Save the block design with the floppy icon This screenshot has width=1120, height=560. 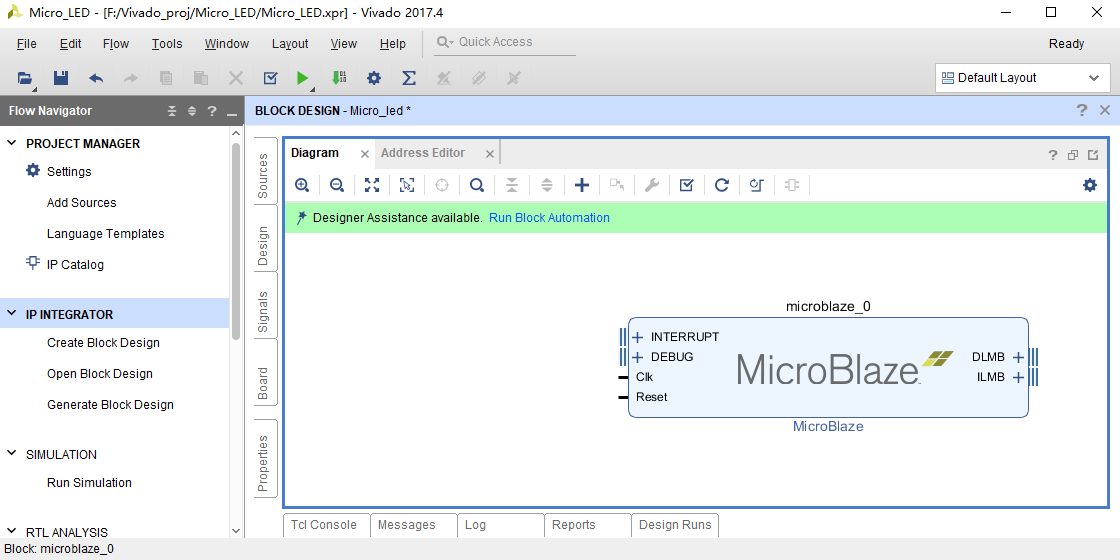(x=61, y=78)
